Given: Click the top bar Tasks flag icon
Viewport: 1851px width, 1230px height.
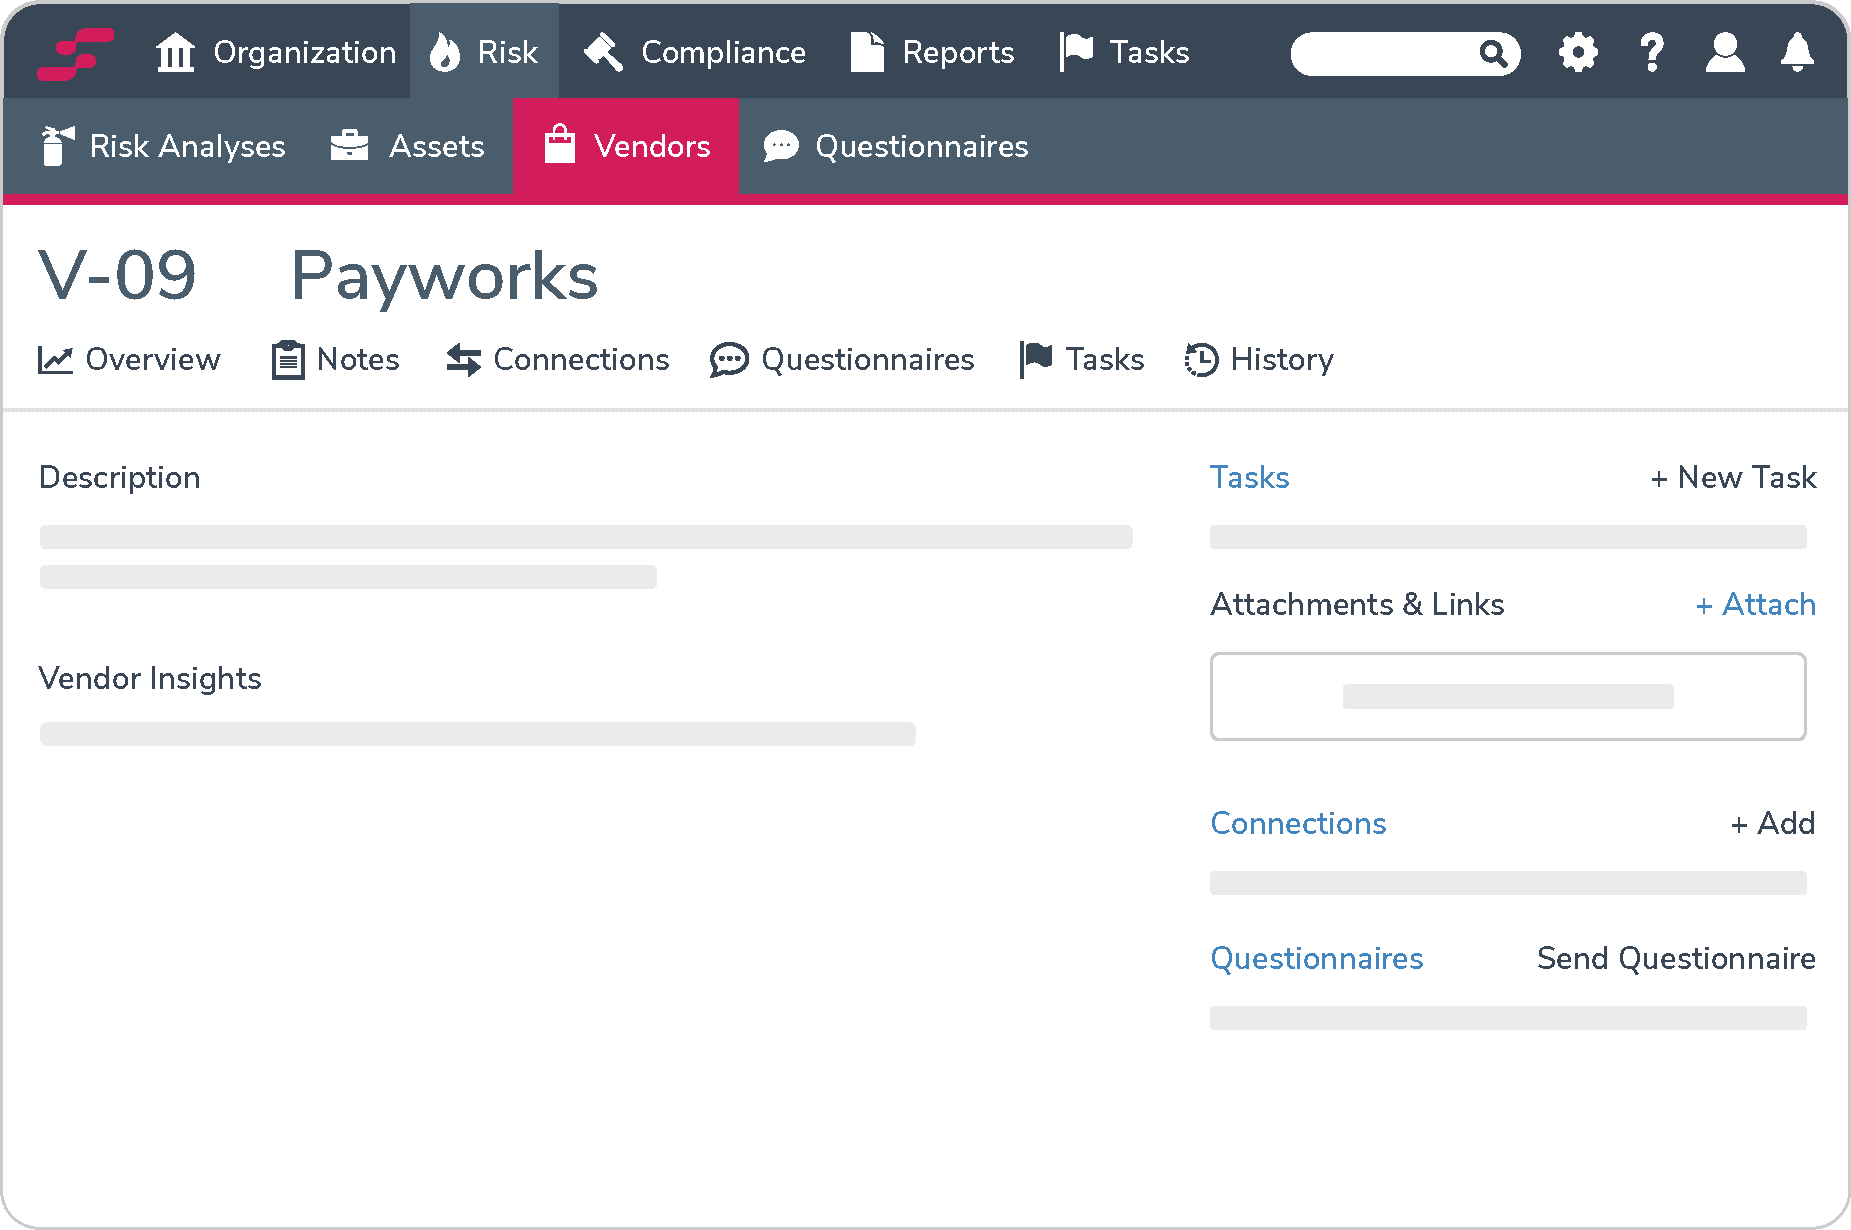Looking at the screenshot, I should tap(1076, 52).
